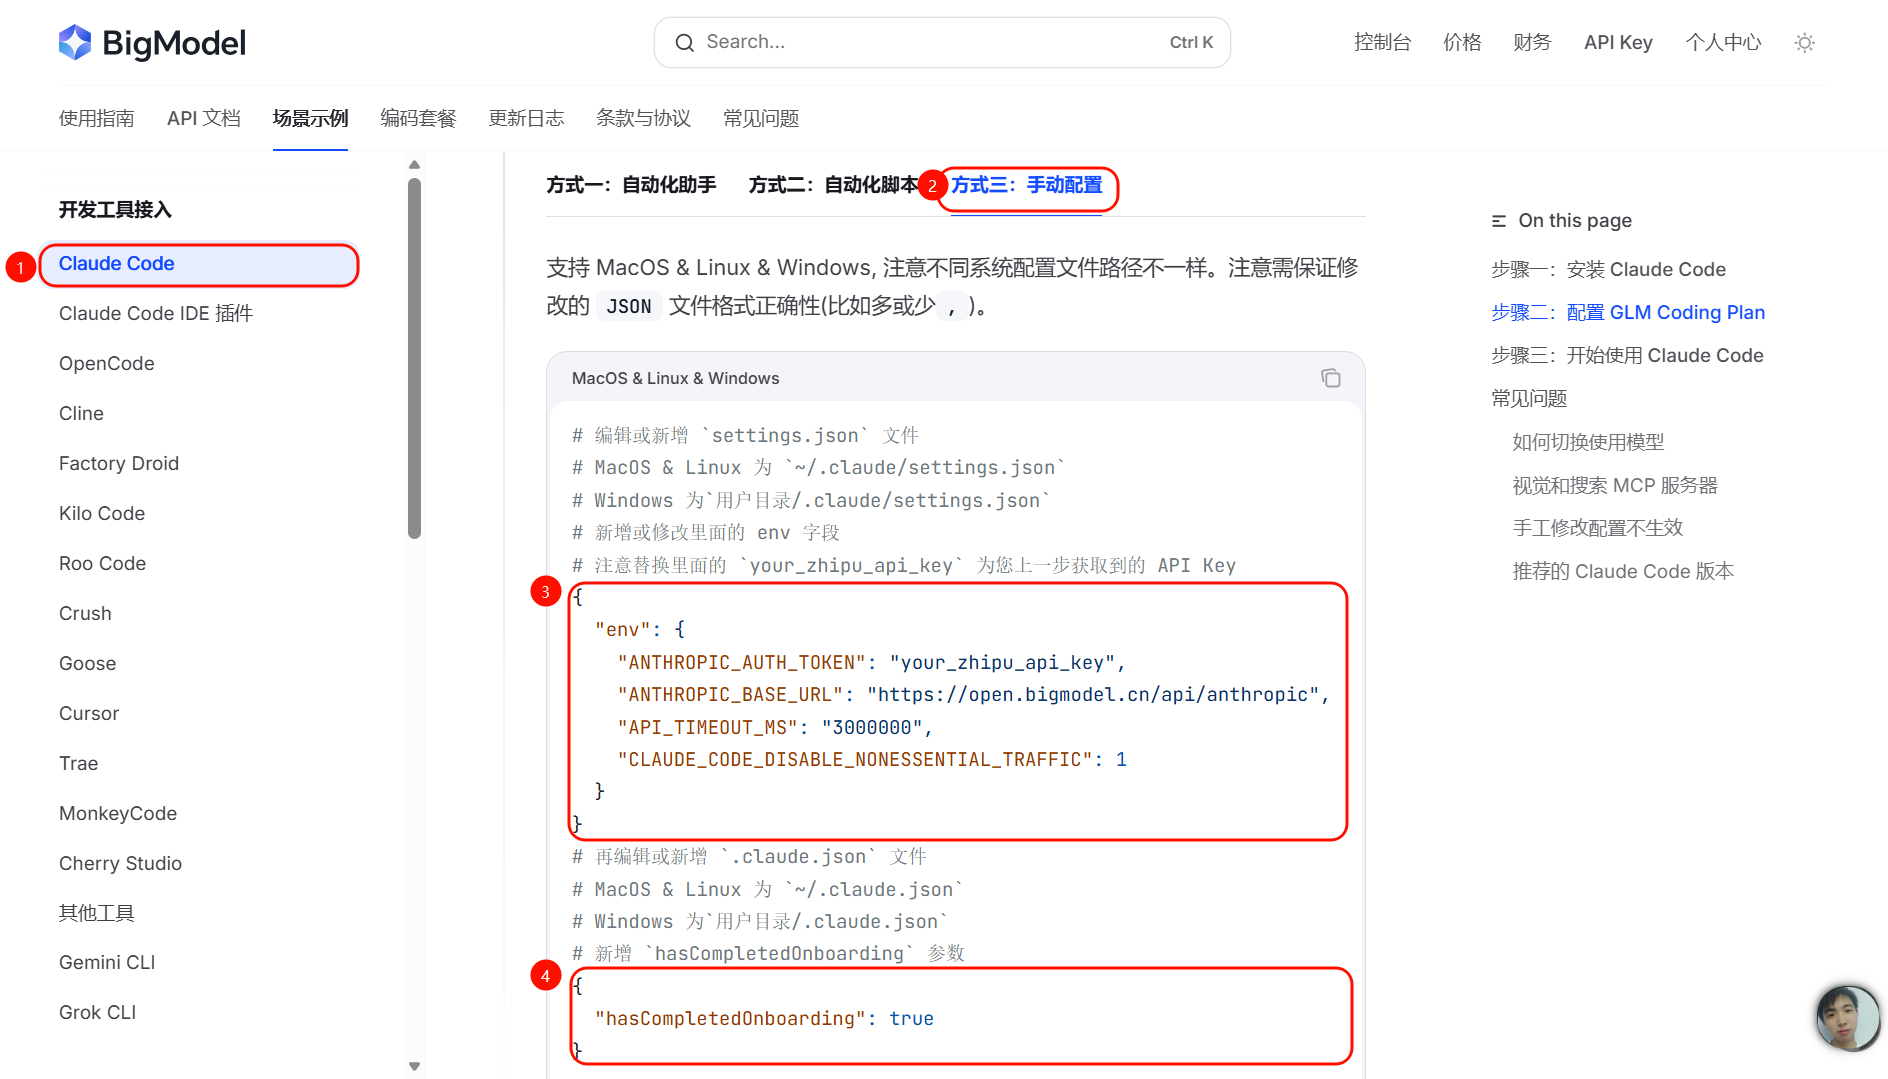Click the inline JSON code tag
Viewport: 1888px width, 1079px height.
point(629,306)
